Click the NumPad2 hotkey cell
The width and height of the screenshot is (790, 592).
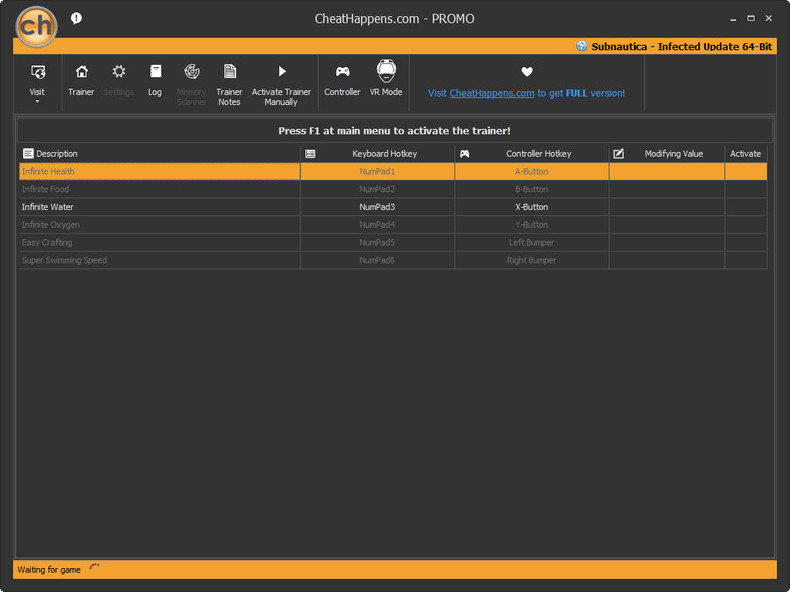[377, 189]
